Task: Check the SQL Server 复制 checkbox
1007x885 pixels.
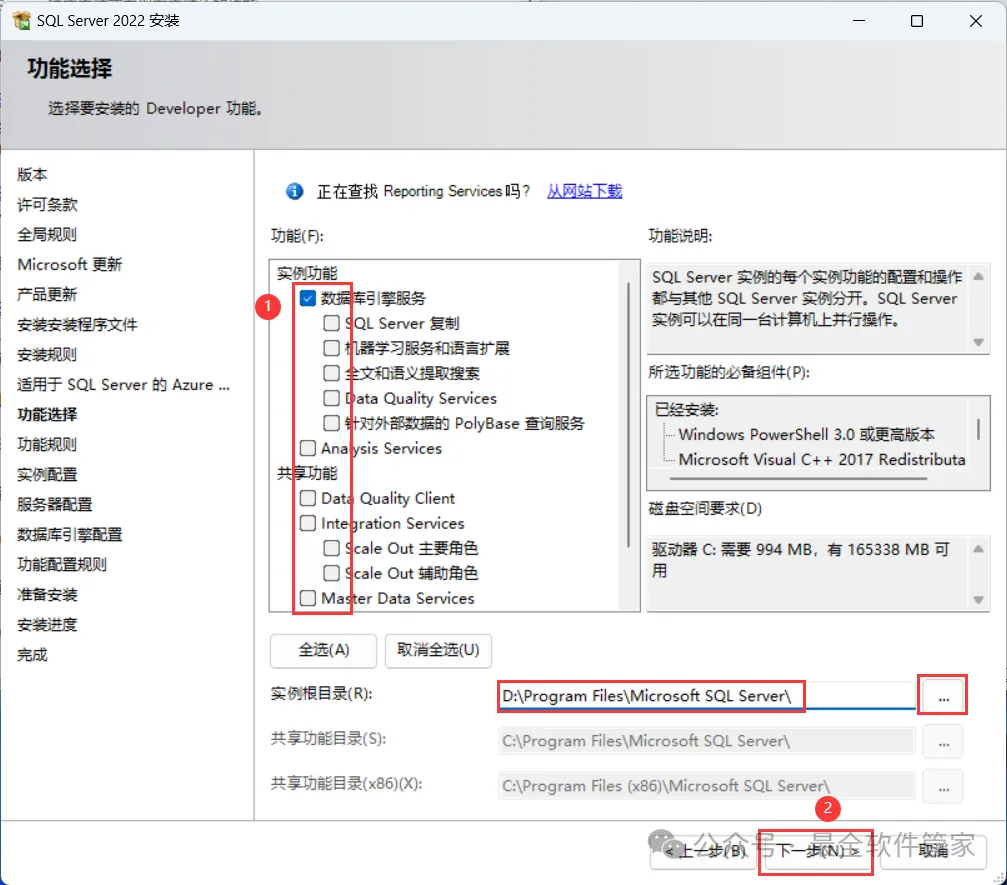Action: [331, 323]
